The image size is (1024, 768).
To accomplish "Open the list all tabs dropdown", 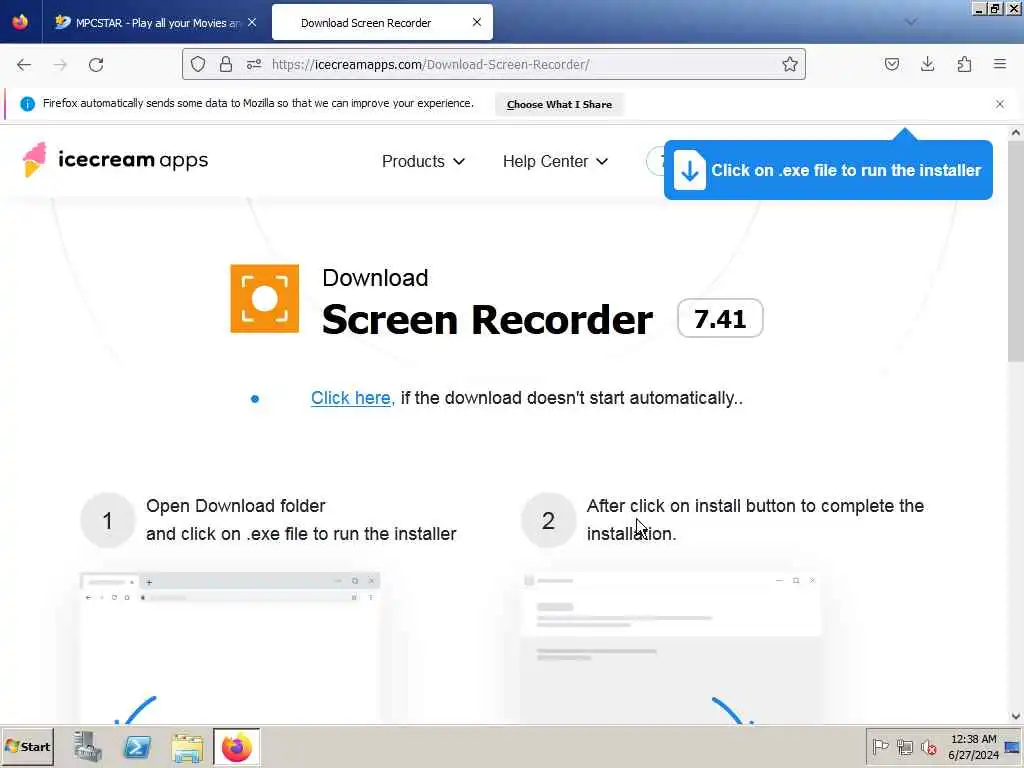I will pyautogui.click(x=911, y=22).
